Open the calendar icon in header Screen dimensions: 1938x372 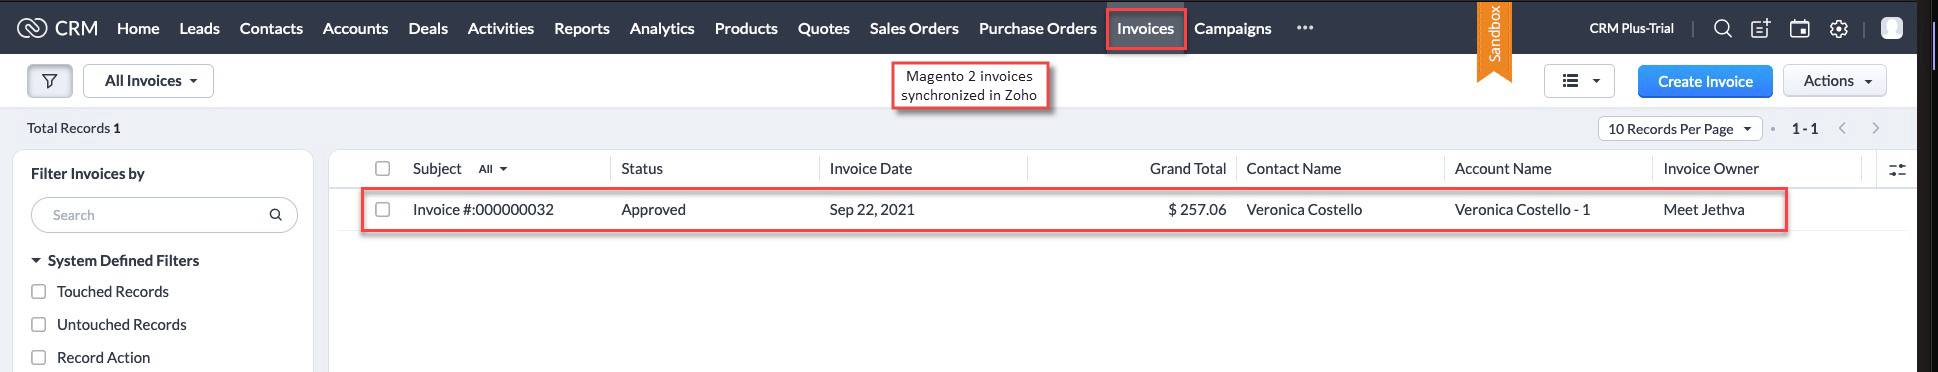tap(1800, 29)
